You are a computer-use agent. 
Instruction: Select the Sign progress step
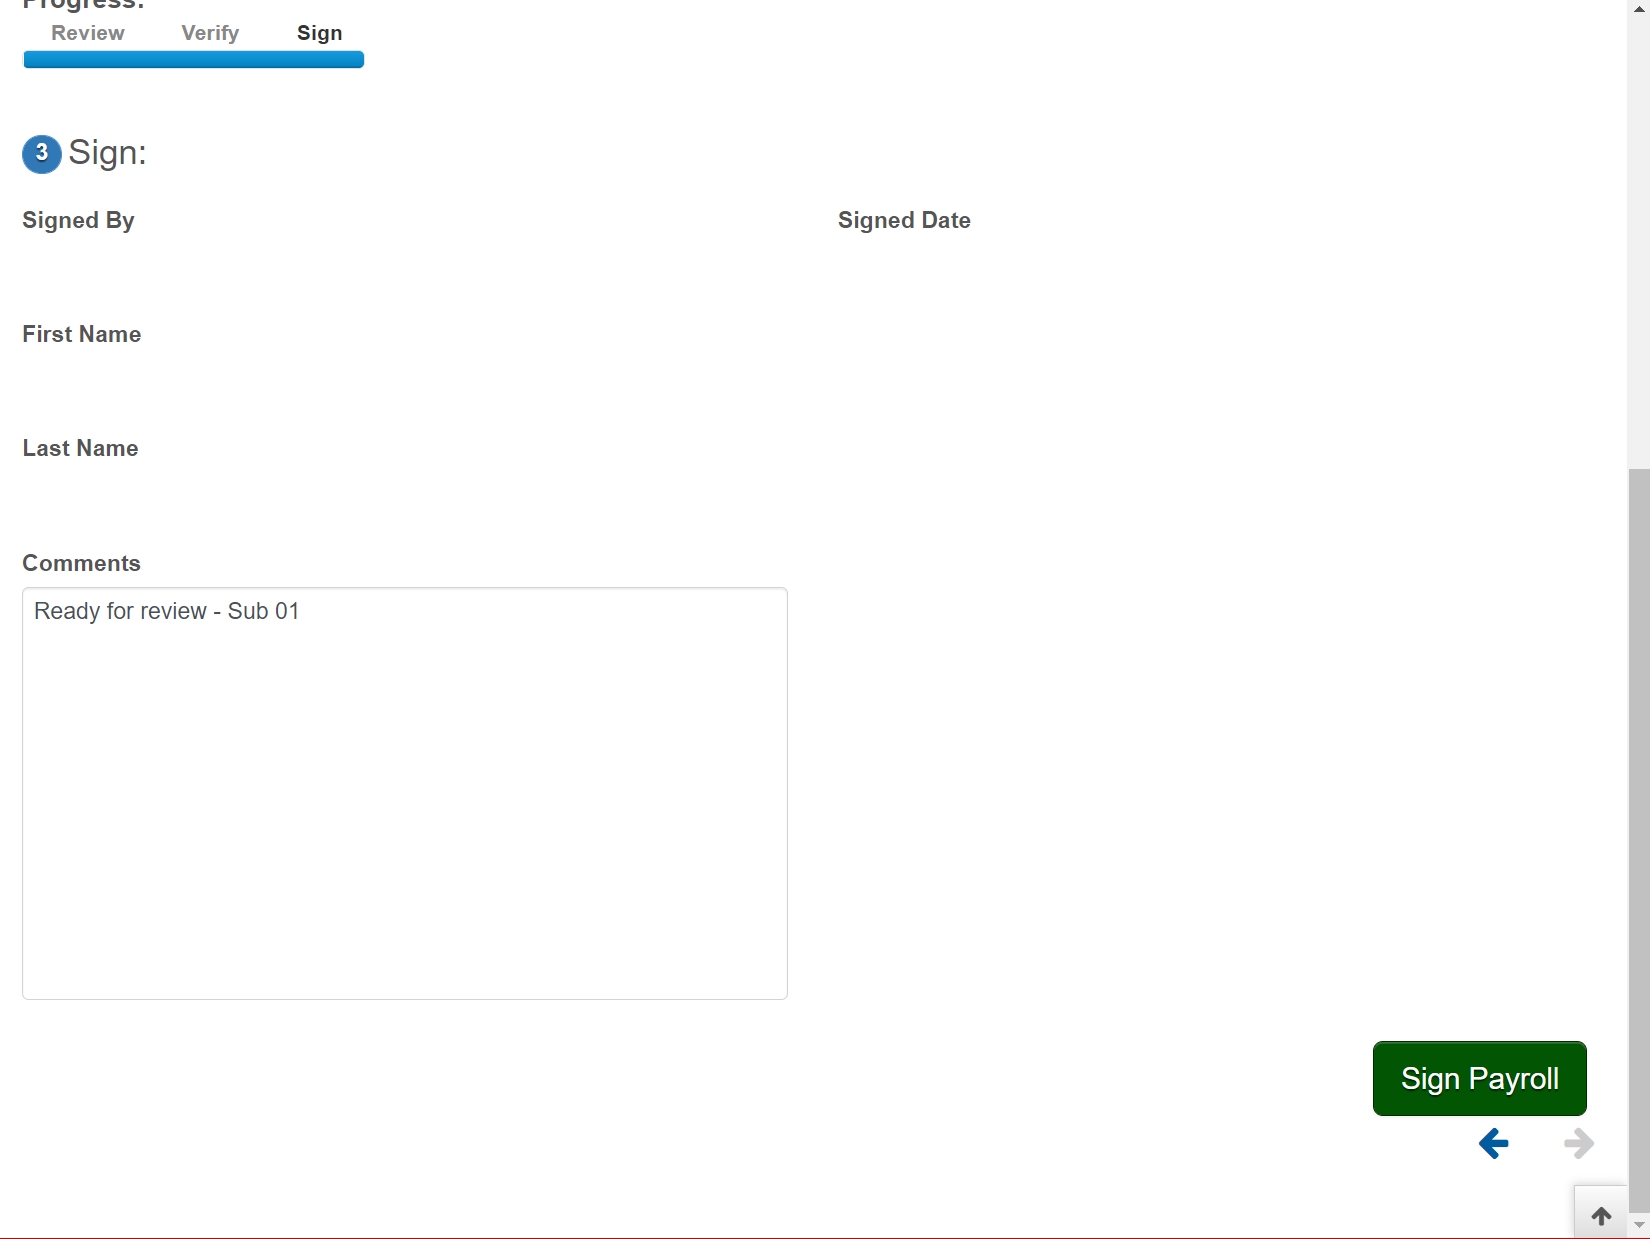click(320, 33)
